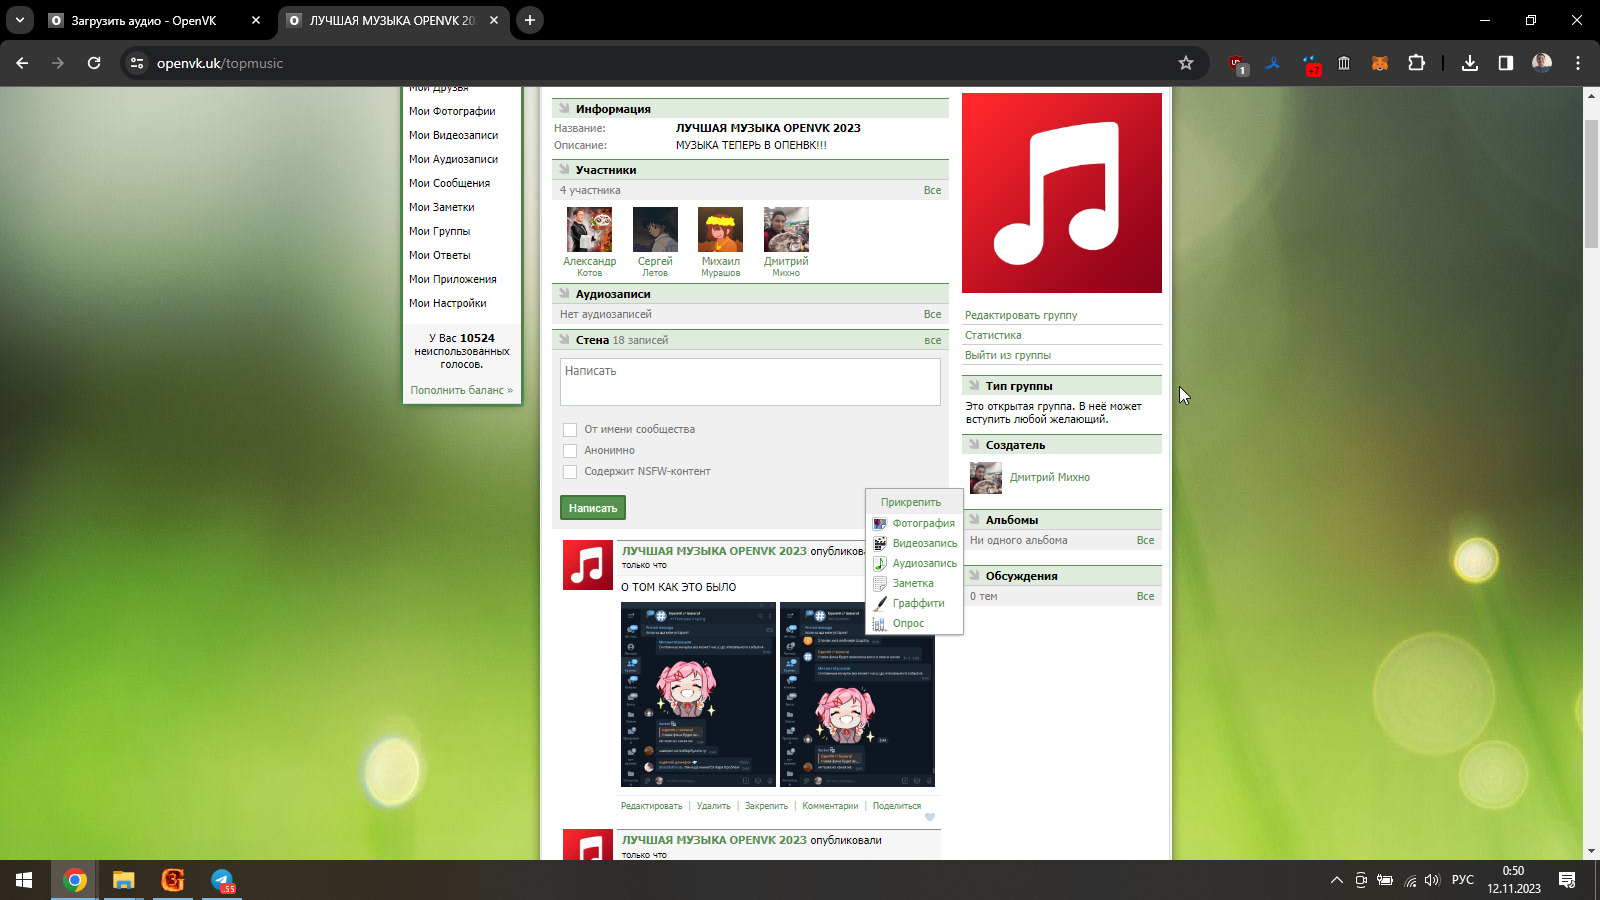Click 'Выйти из группы' link
1600x900 pixels.
pos(1008,355)
